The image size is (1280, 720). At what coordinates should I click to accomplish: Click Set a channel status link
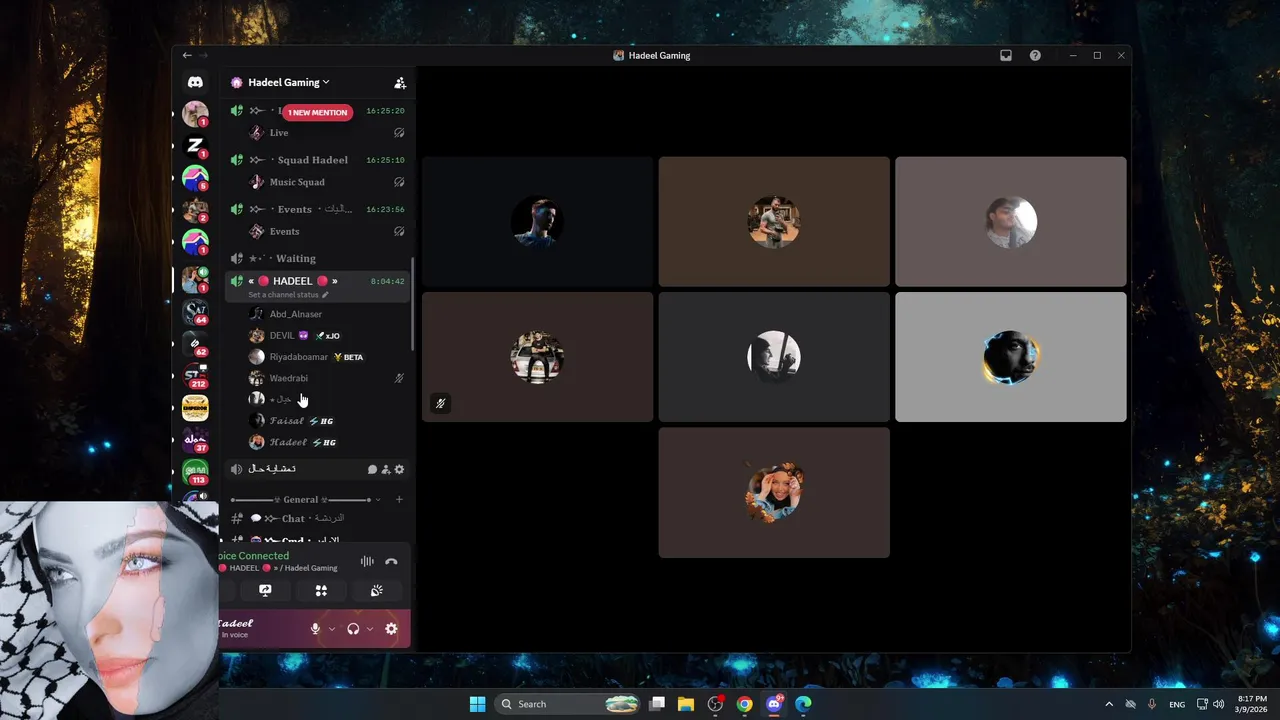pyautogui.click(x=288, y=295)
